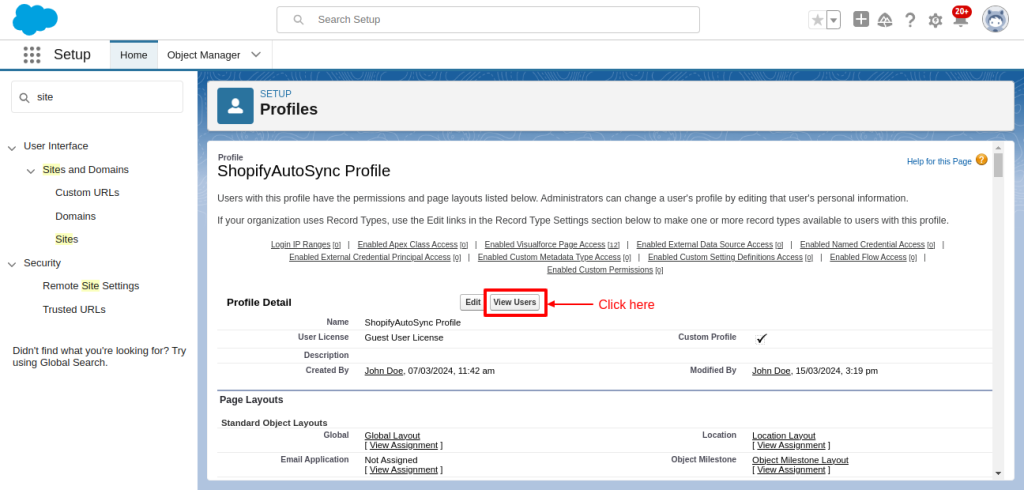
Task: Click View Assignment under Email Application
Action: coord(404,470)
